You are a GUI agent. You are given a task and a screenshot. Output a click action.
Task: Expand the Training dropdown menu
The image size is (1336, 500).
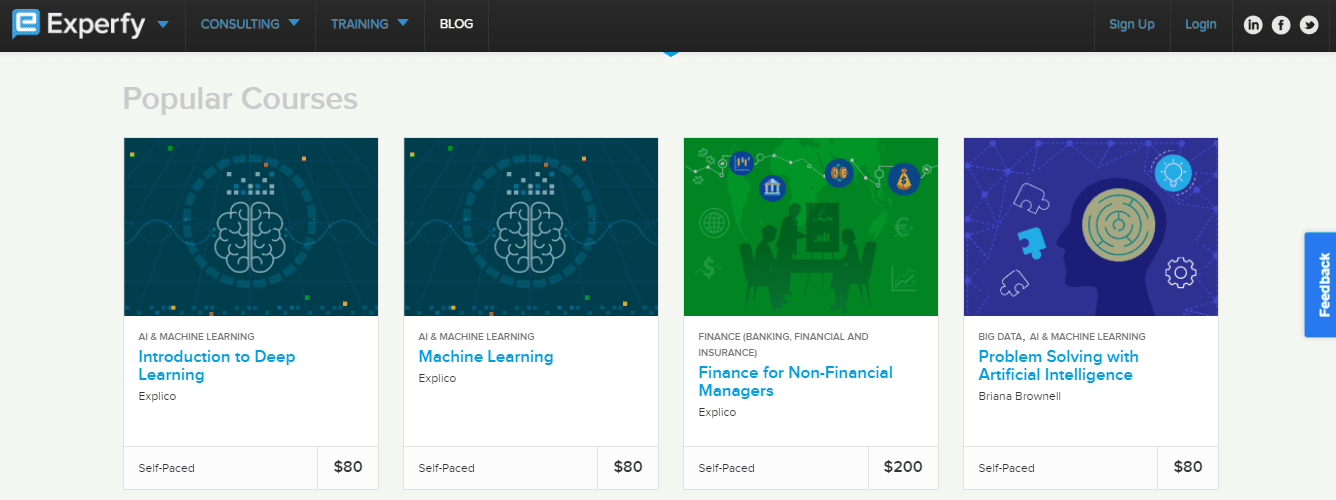pyautogui.click(x=370, y=24)
